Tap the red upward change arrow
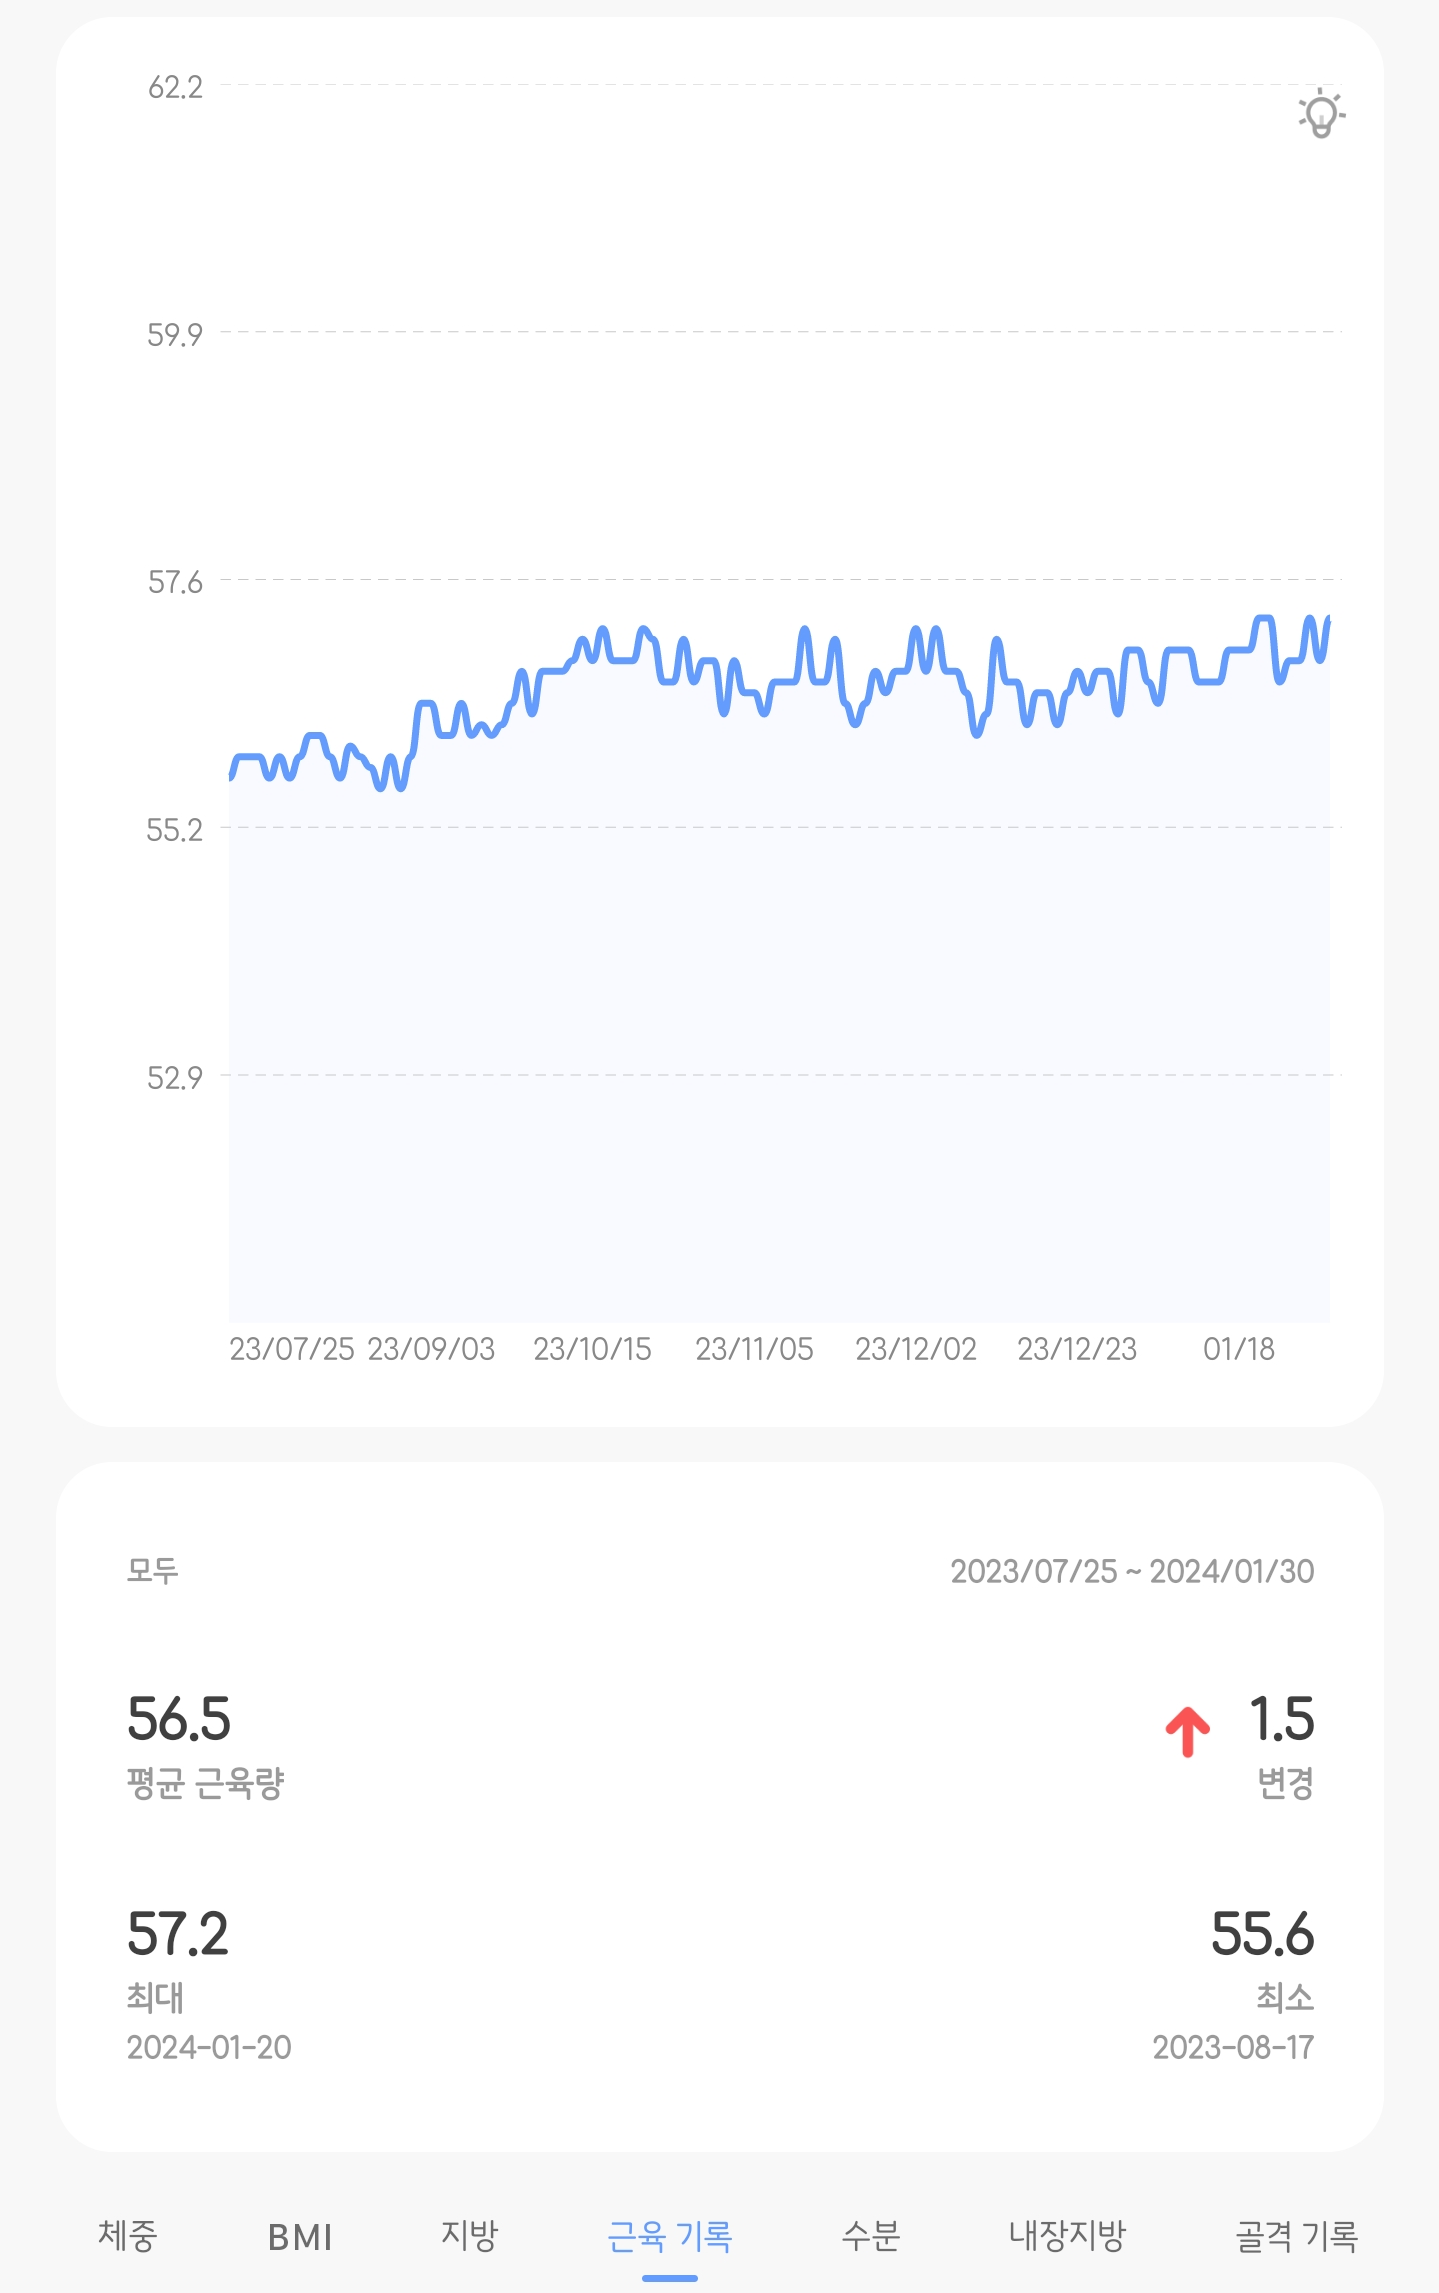The height and width of the screenshot is (2293, 1439). [x=1187, y=1731]
